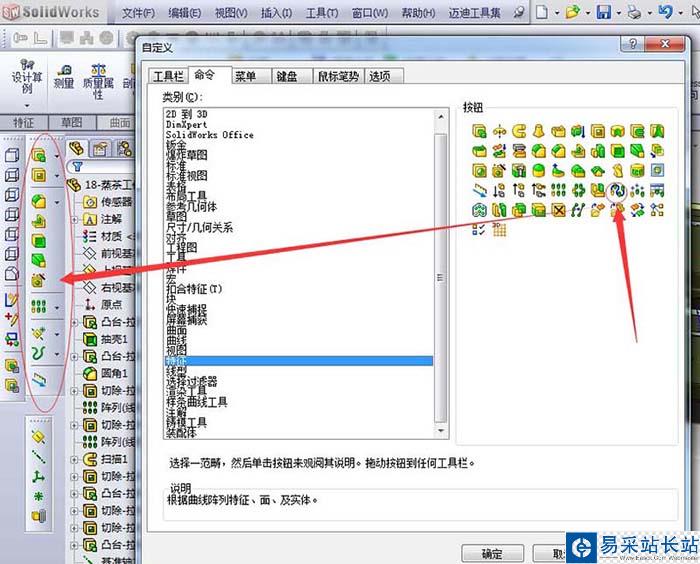Click Lofted Boss bell-shaped button in dialog
700x564 pixels.
539,131
